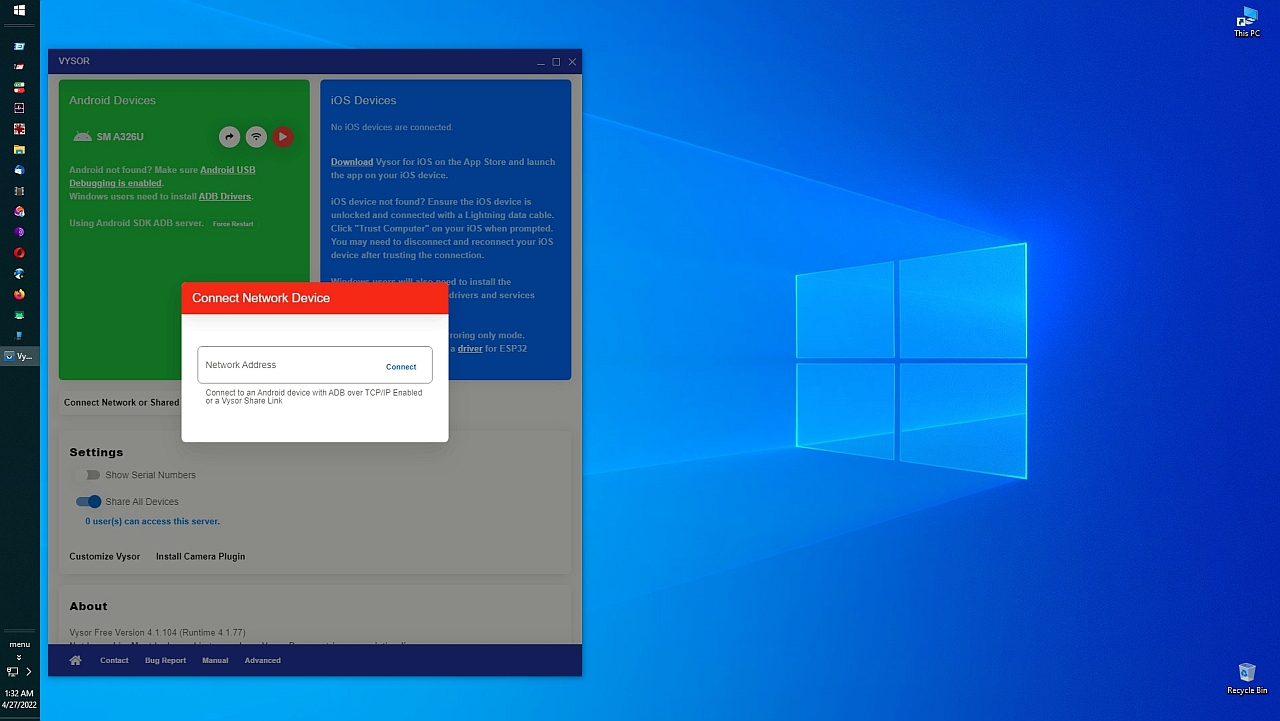Toggle Show Serial Numbers switch

(88, 475)
